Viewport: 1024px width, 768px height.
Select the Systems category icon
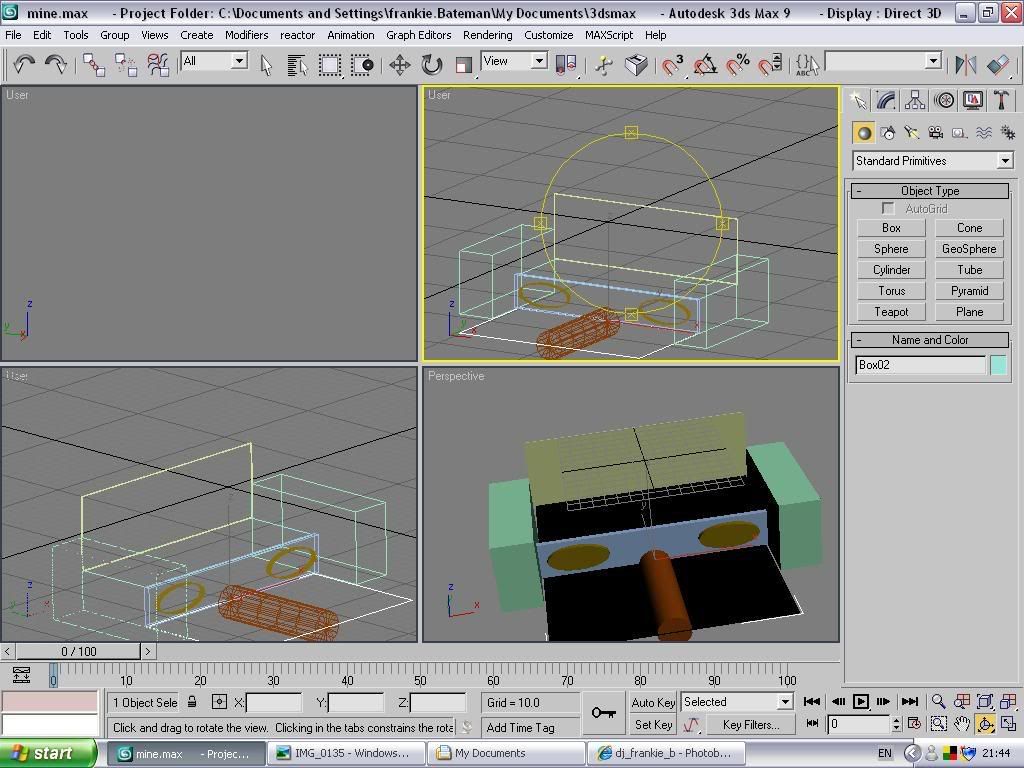1008,133
